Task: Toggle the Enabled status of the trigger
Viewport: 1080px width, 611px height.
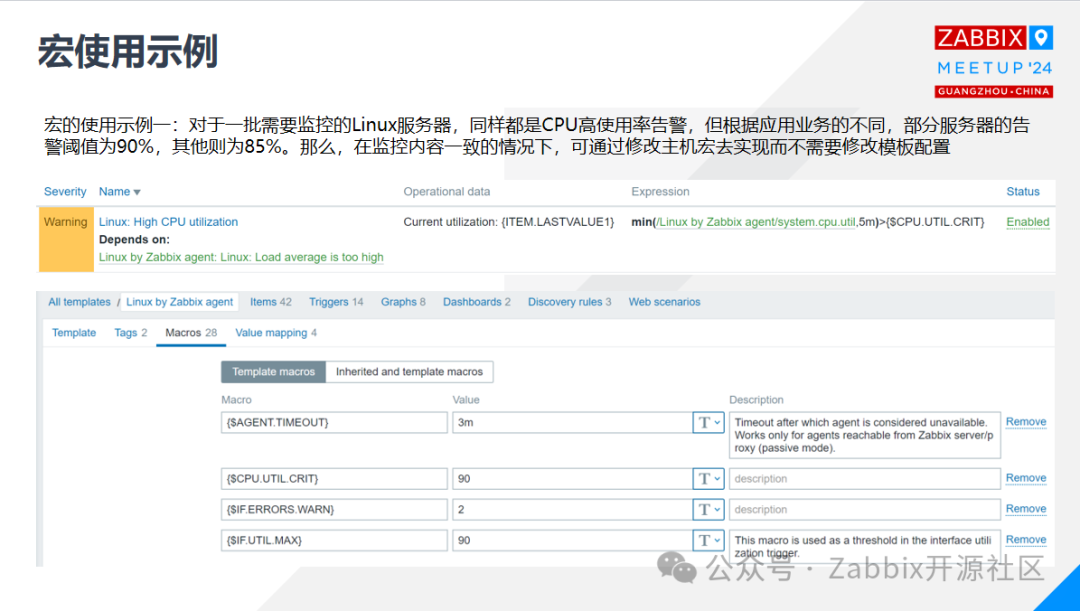Action: (x=1028, y=222)
